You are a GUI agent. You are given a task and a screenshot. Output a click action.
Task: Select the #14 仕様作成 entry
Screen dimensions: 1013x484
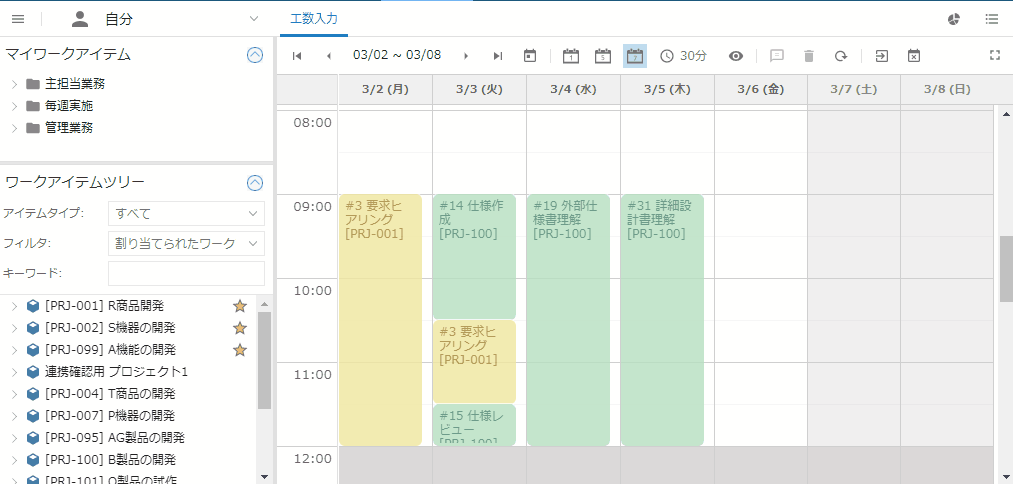point(474,257)
